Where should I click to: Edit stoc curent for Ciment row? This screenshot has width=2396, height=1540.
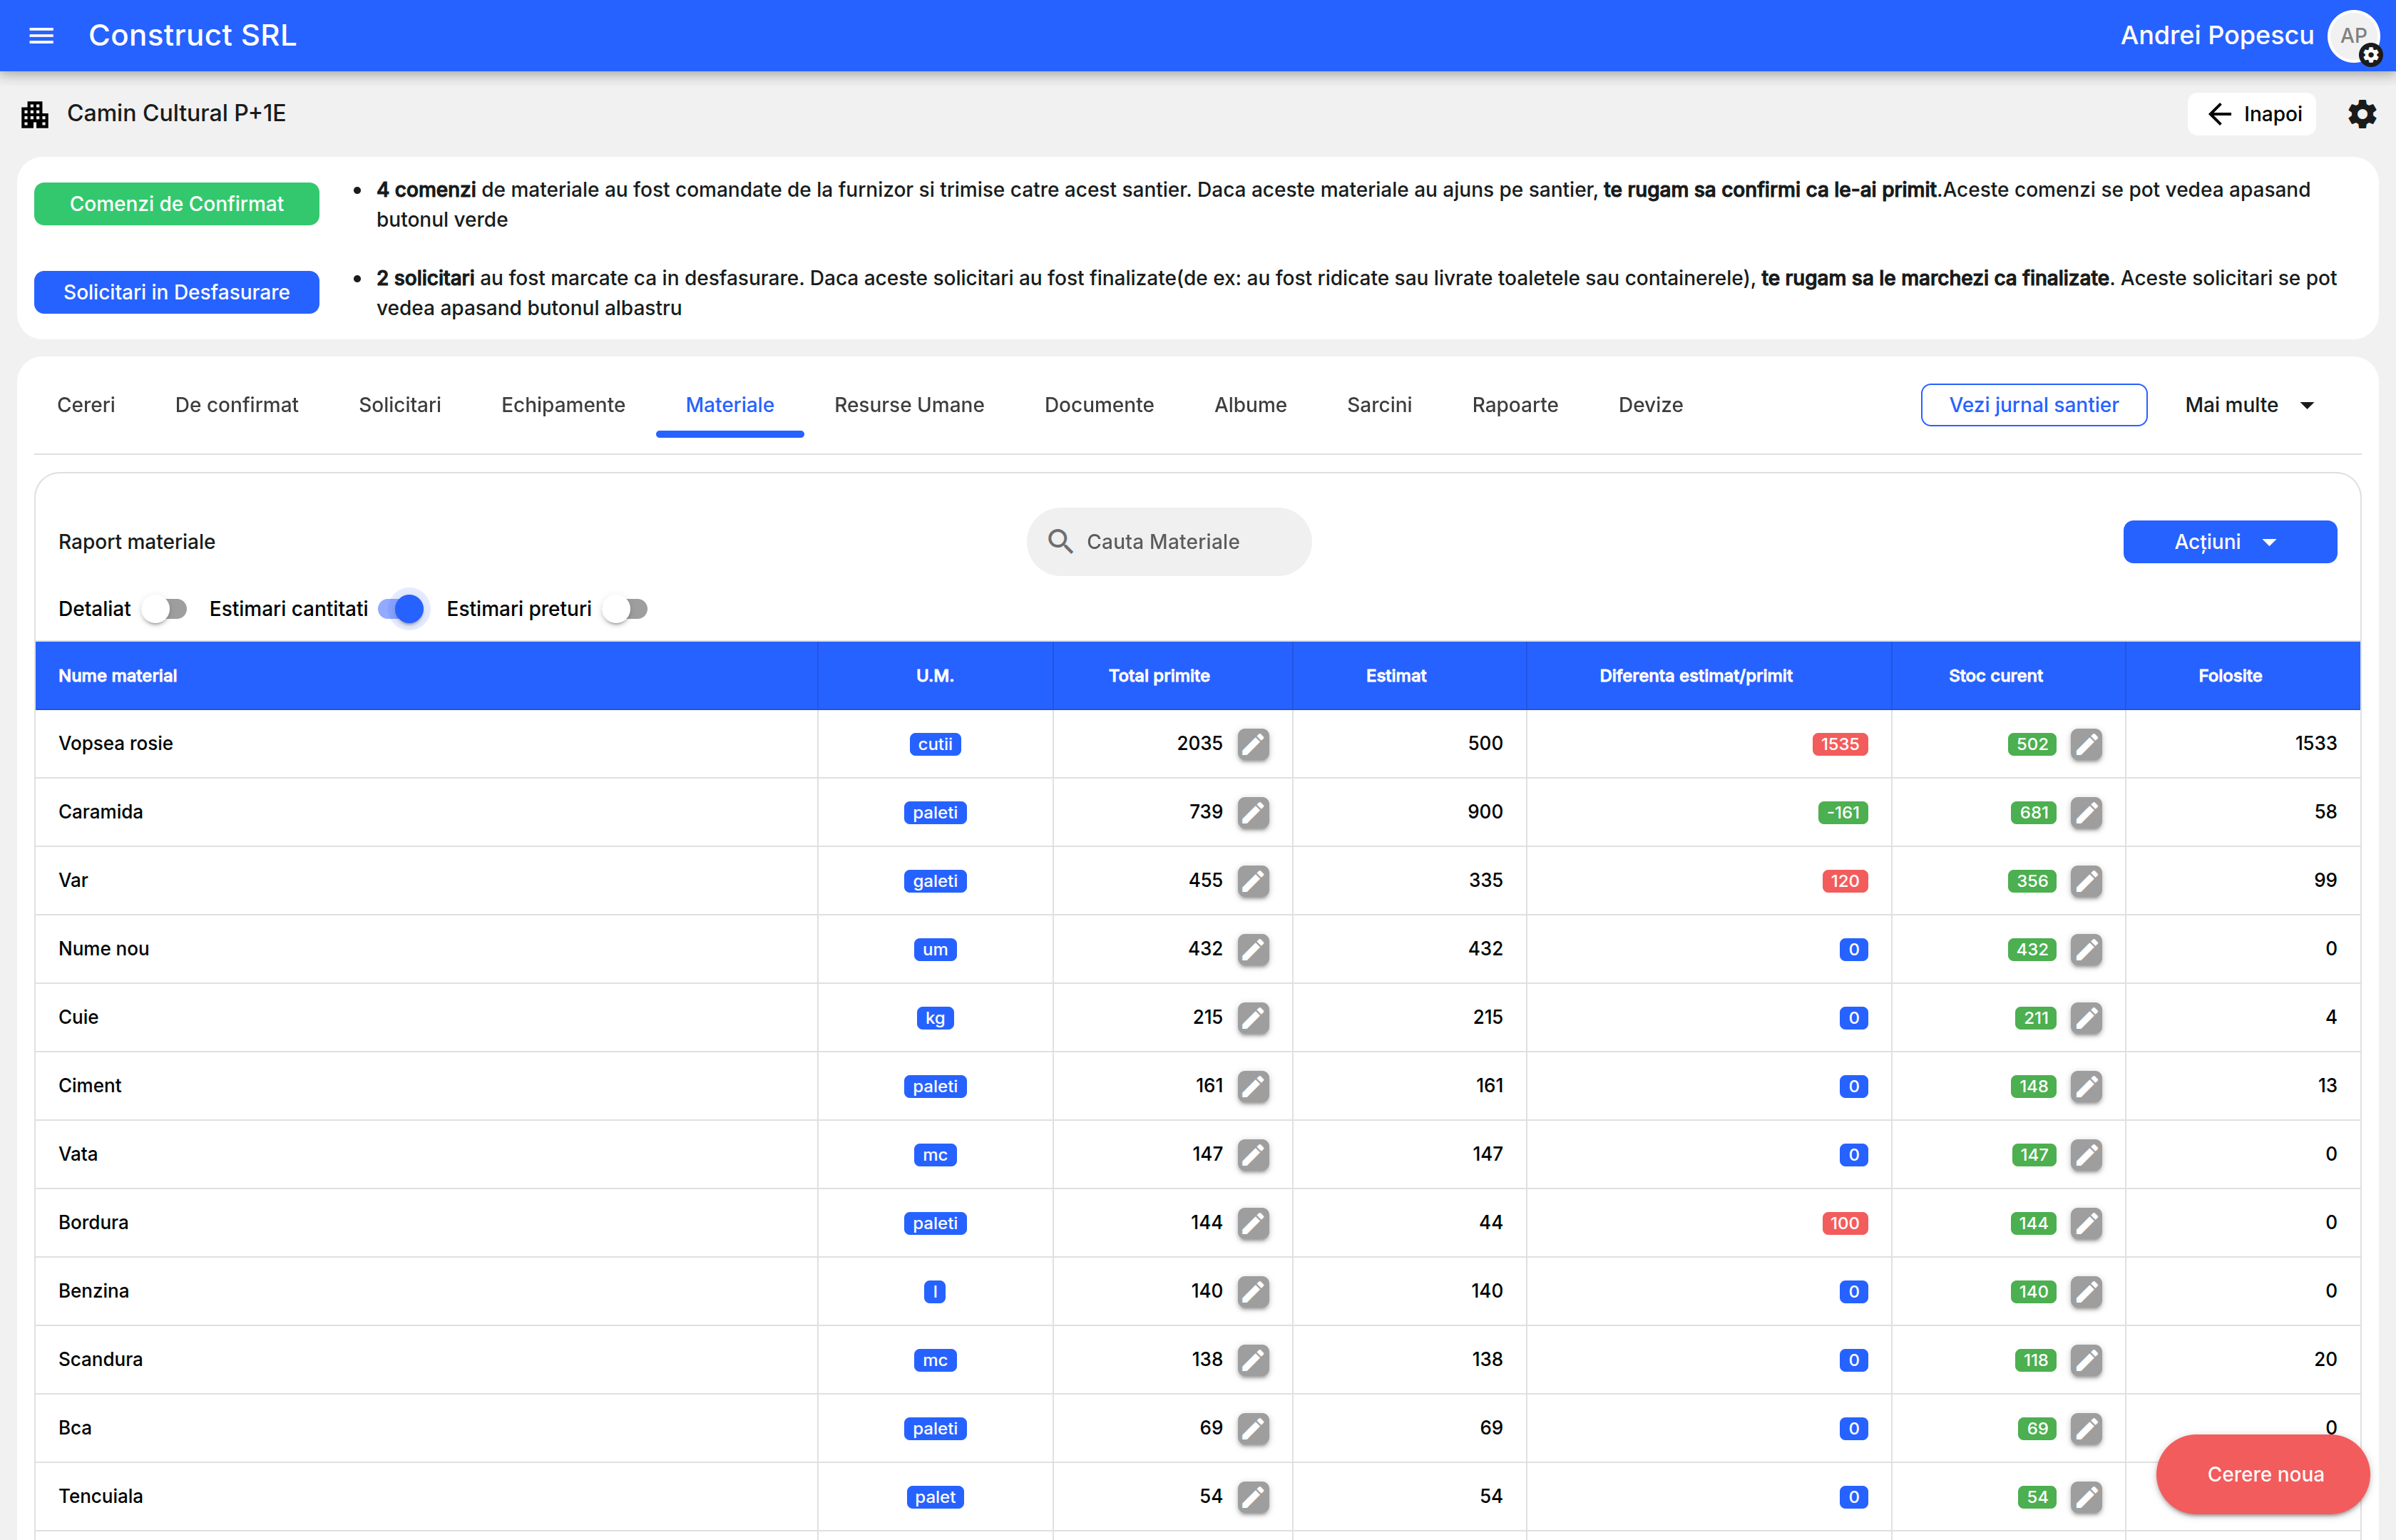(x=2086, y=1086)
